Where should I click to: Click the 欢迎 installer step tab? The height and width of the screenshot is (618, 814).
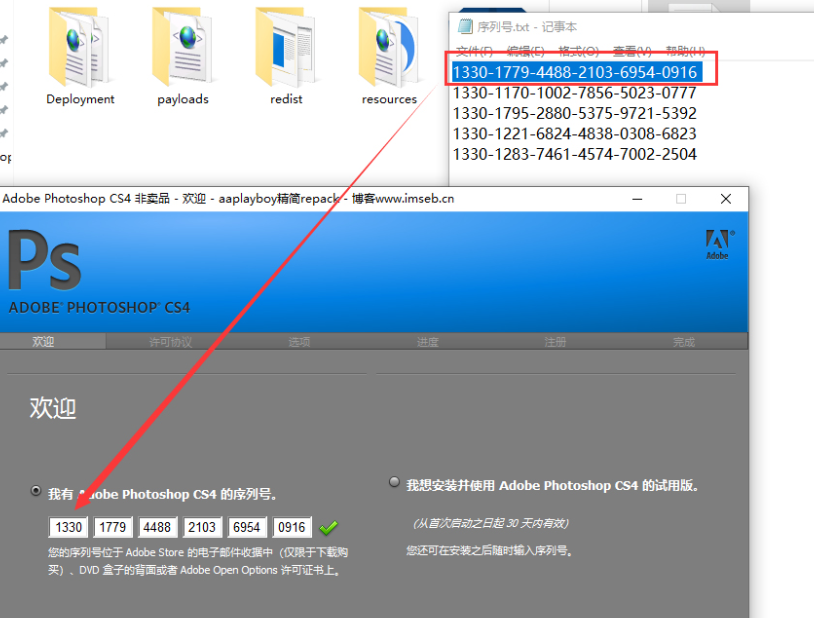point(43,342)
